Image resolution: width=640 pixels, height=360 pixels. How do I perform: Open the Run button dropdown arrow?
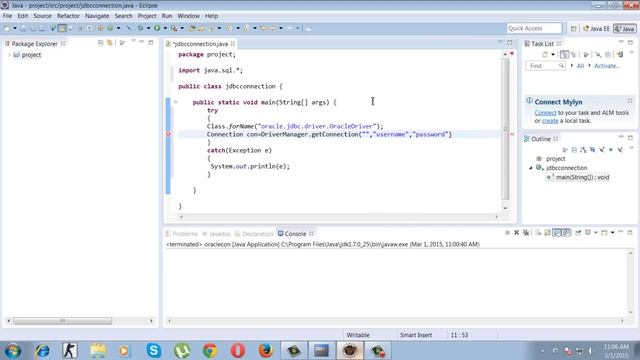165,28
